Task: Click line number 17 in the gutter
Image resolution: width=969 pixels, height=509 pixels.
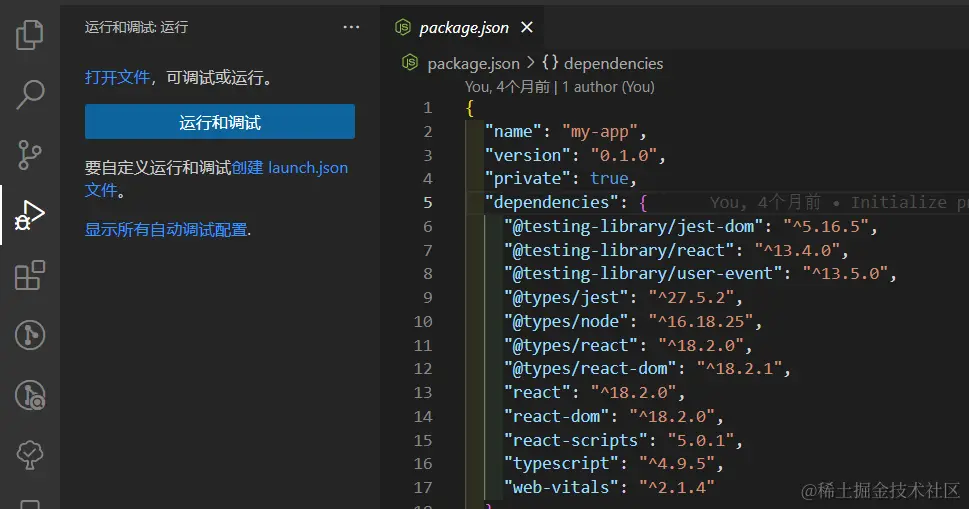Action: [423, 487]
